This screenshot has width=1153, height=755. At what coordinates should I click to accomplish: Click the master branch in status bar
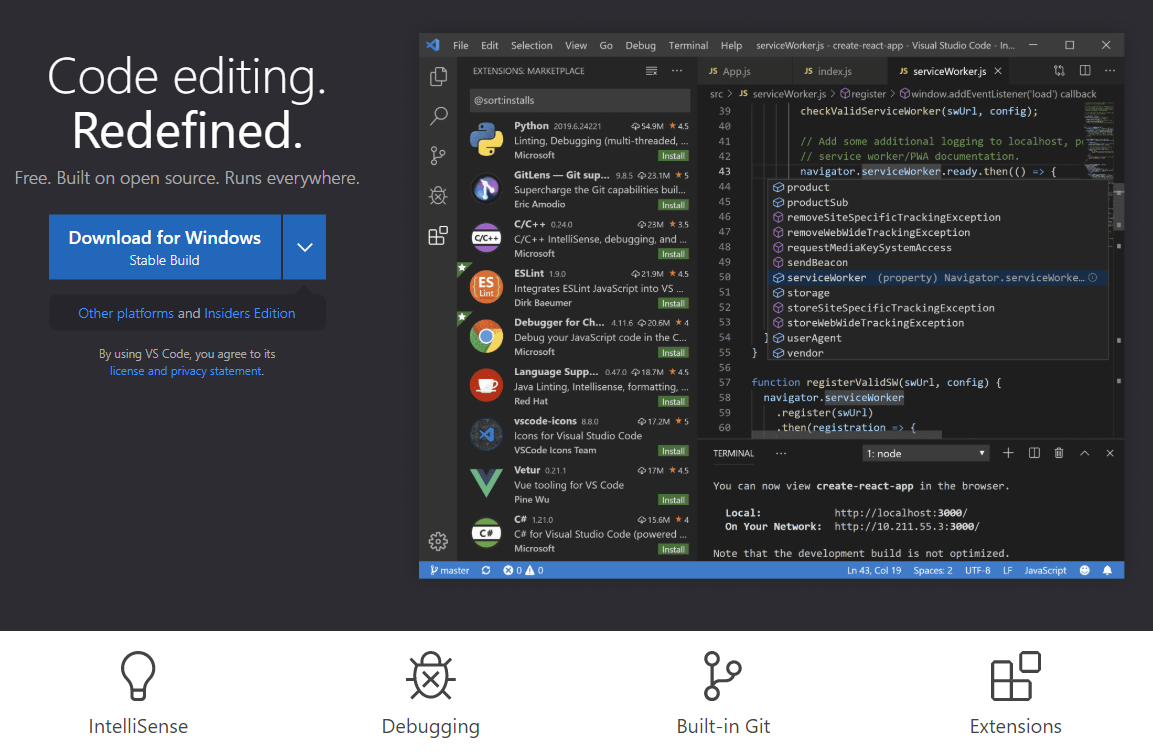449,570
